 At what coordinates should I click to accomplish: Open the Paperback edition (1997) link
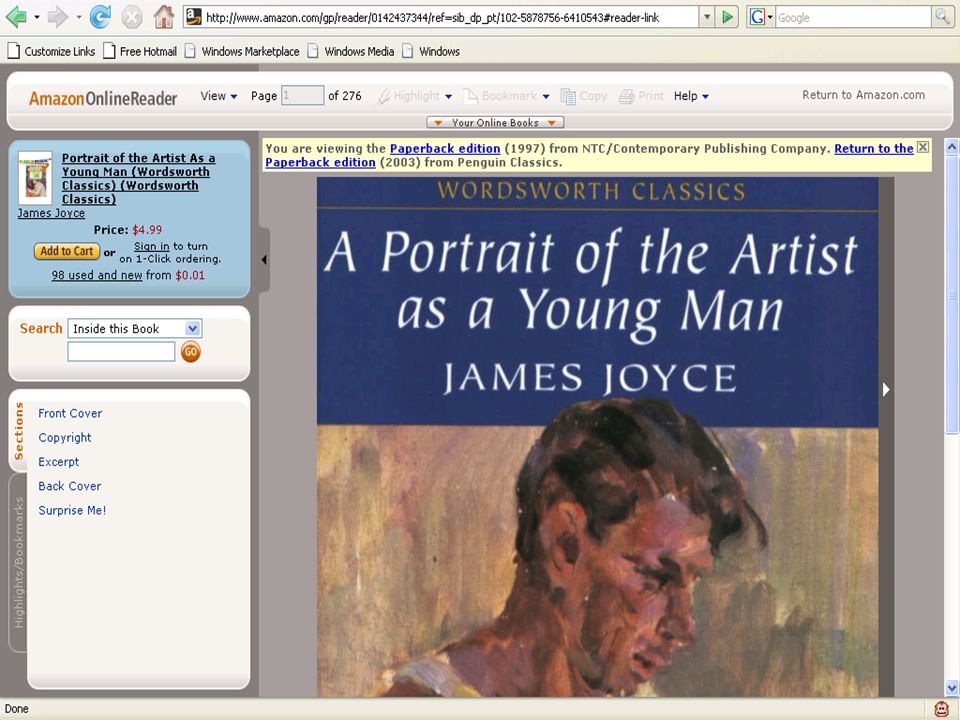point(445,148)
